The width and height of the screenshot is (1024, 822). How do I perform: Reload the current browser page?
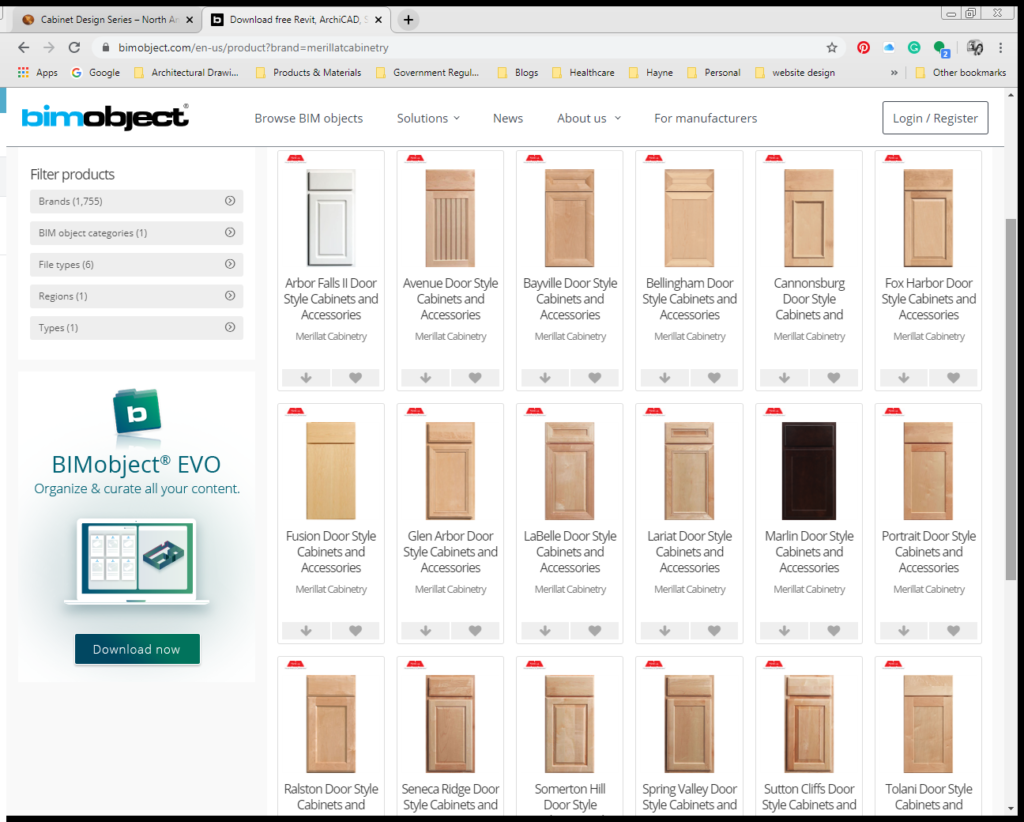point(74,47)
